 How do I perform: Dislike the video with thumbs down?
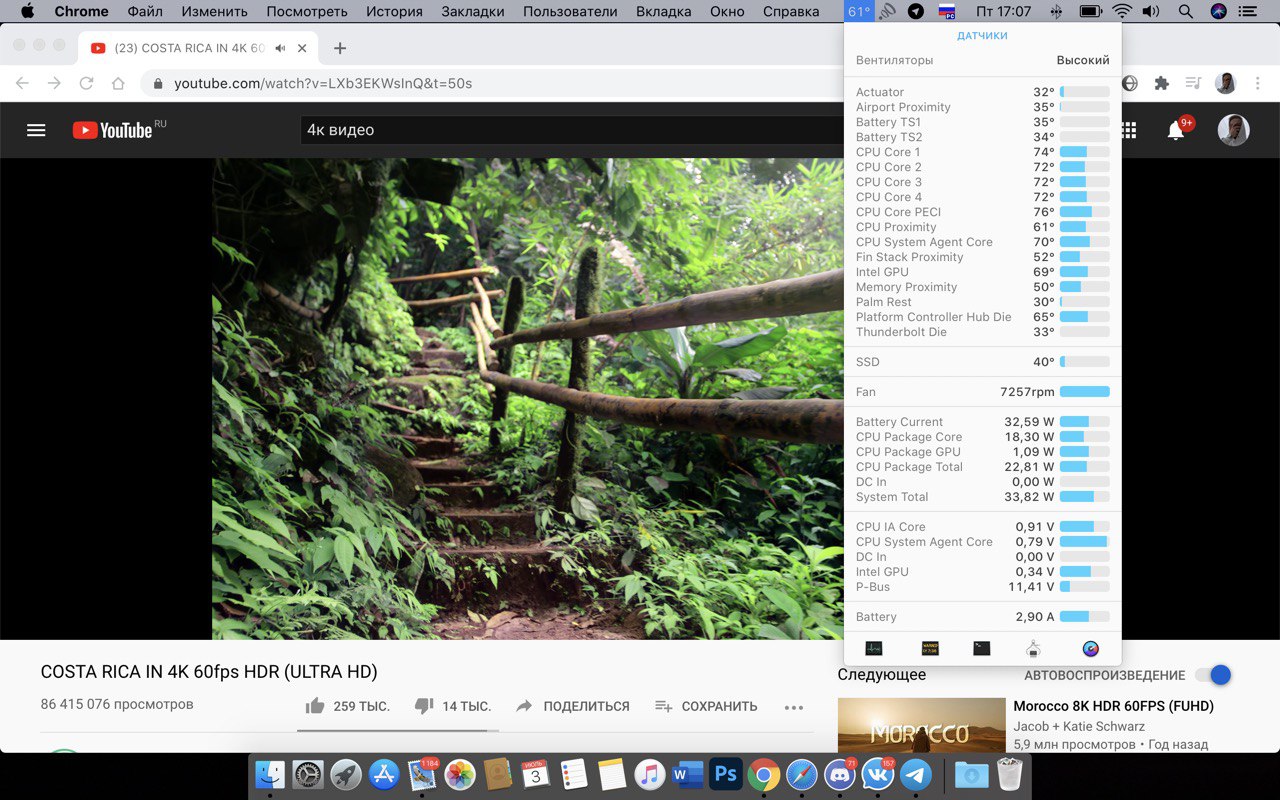coord(424,706)
